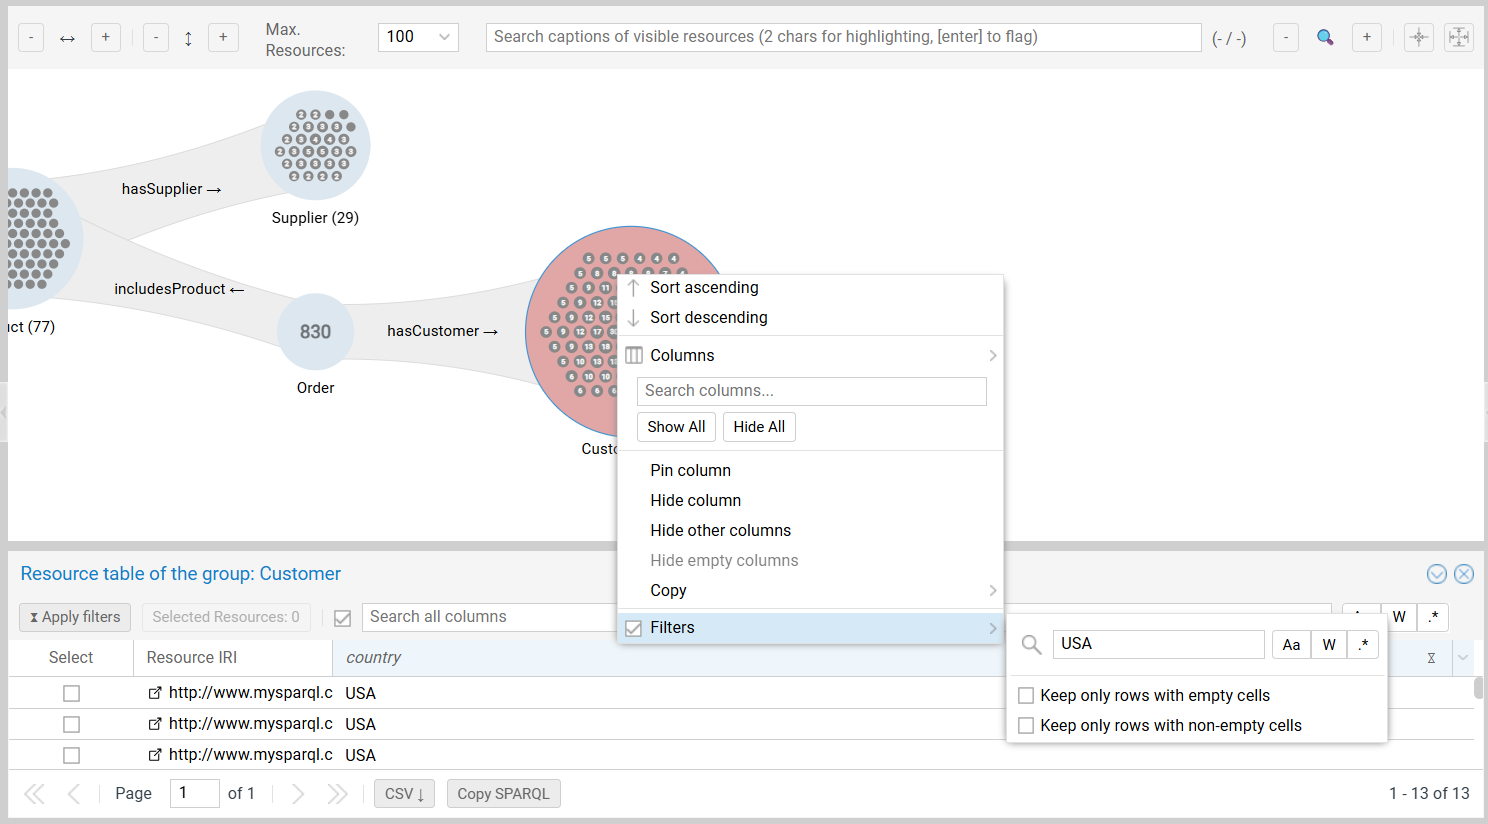1488x824 pixels.
Task: Check Keep only rows with empty cells
Action: click(1026, 695)
